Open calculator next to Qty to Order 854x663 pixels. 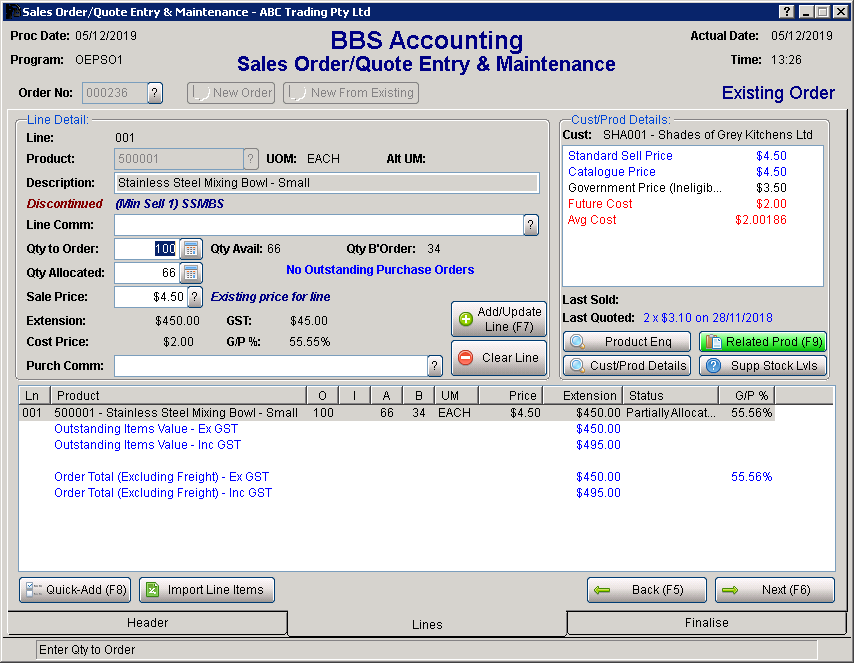point(191,249)
